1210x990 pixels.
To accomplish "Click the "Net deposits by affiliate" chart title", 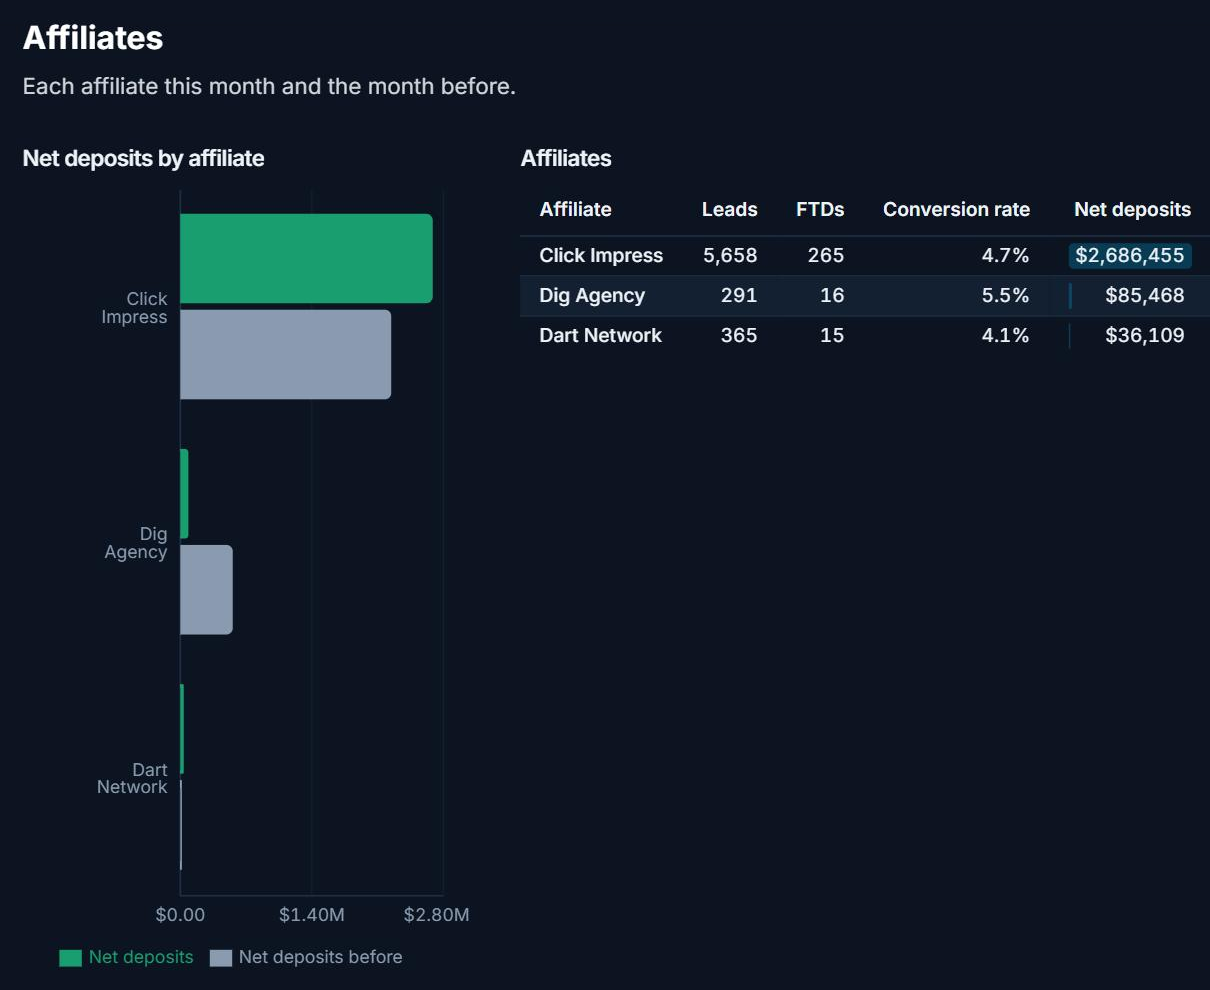I will click(x=143, y=158).
